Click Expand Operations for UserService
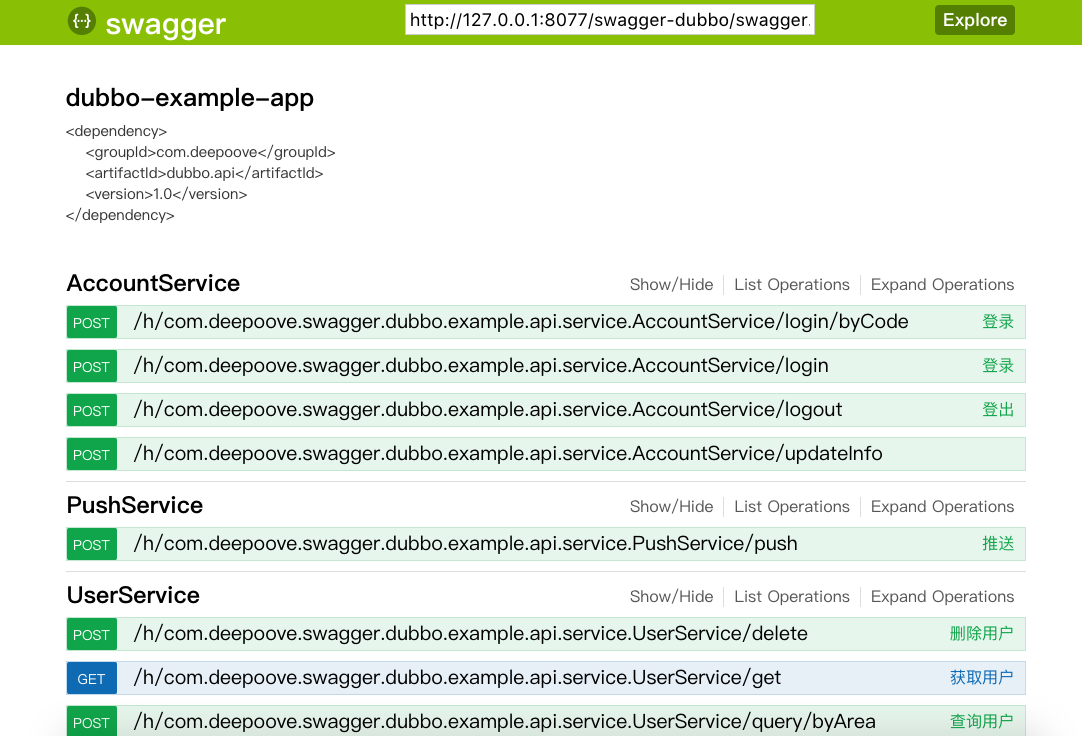The height and width of the screenshot is (736, 1082). 942,597
